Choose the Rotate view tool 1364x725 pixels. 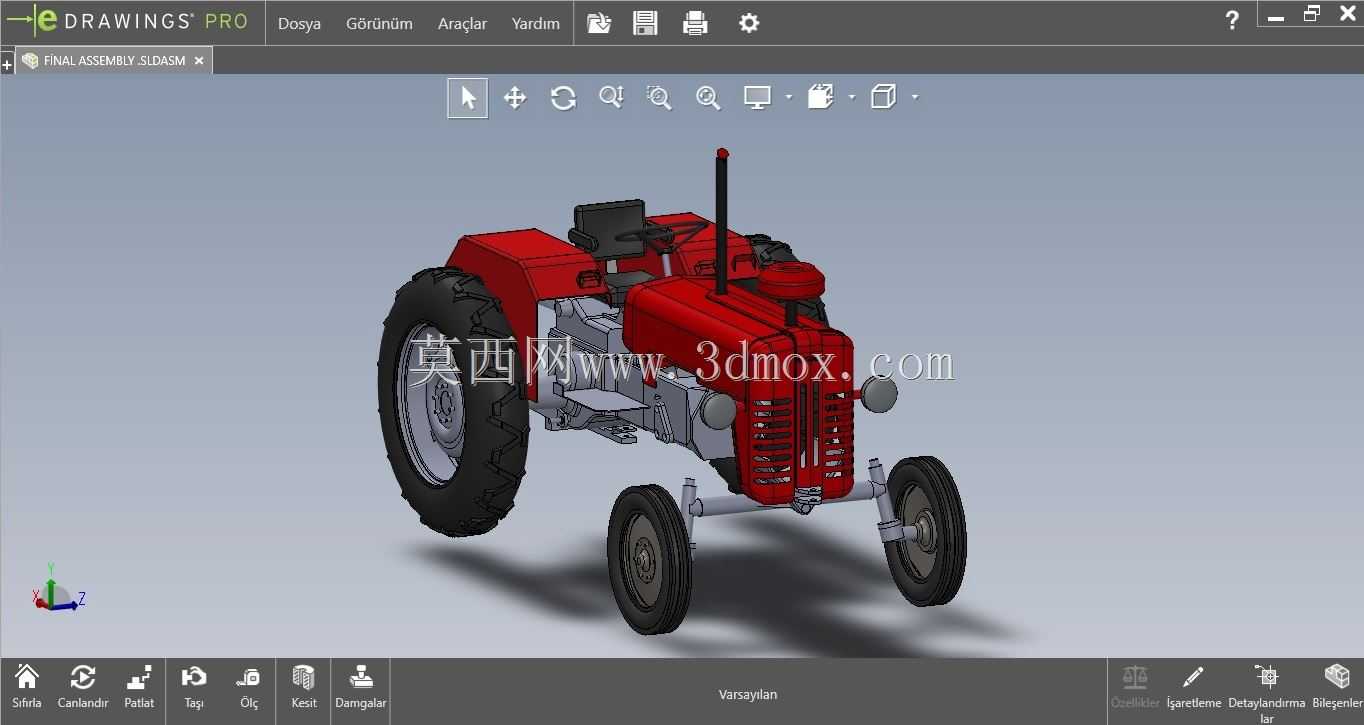pyautogui.click(x=563, y=98)
